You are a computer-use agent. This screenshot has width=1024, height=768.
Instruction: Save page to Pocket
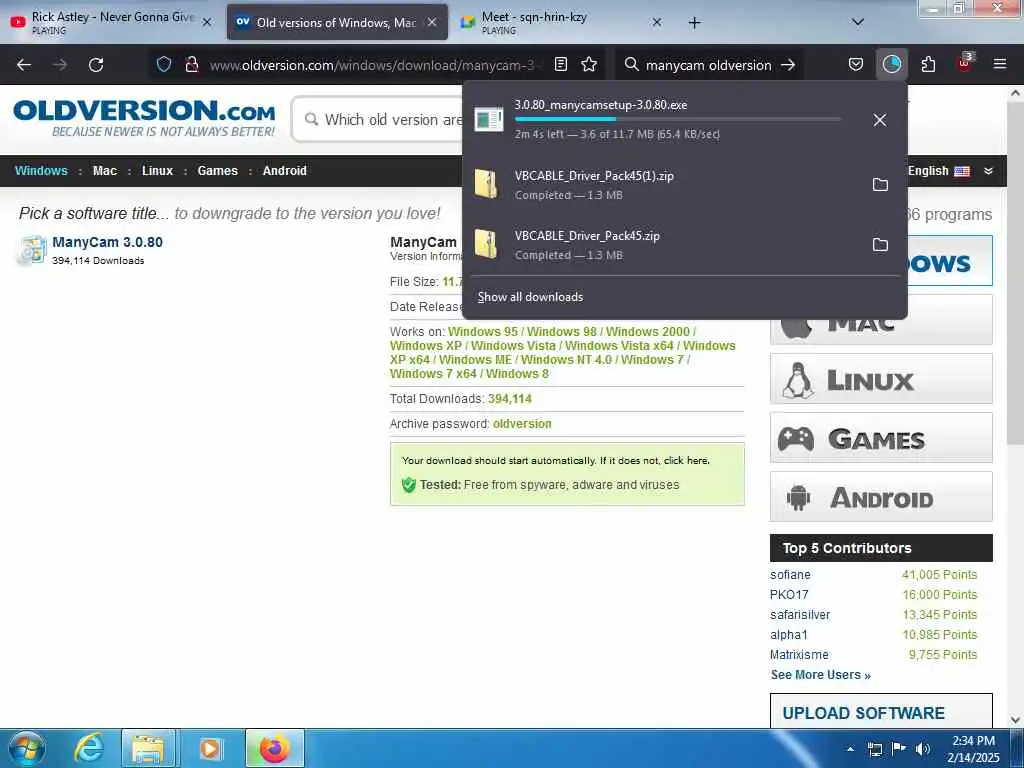856,64
